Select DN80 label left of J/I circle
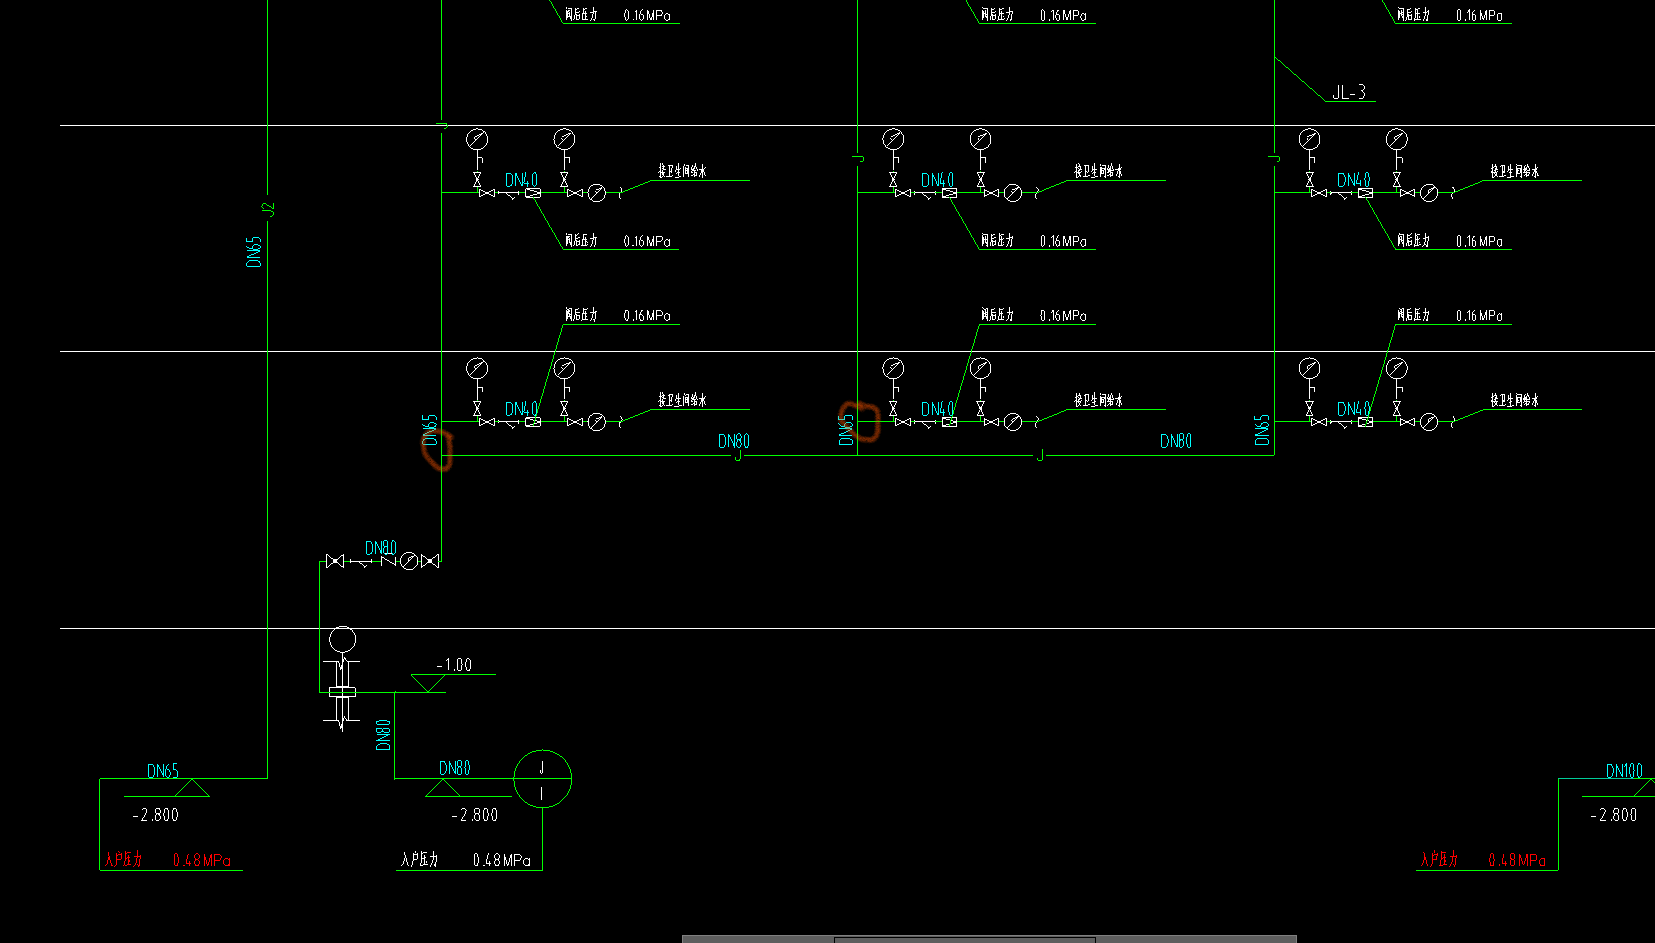 click(455, 768)
